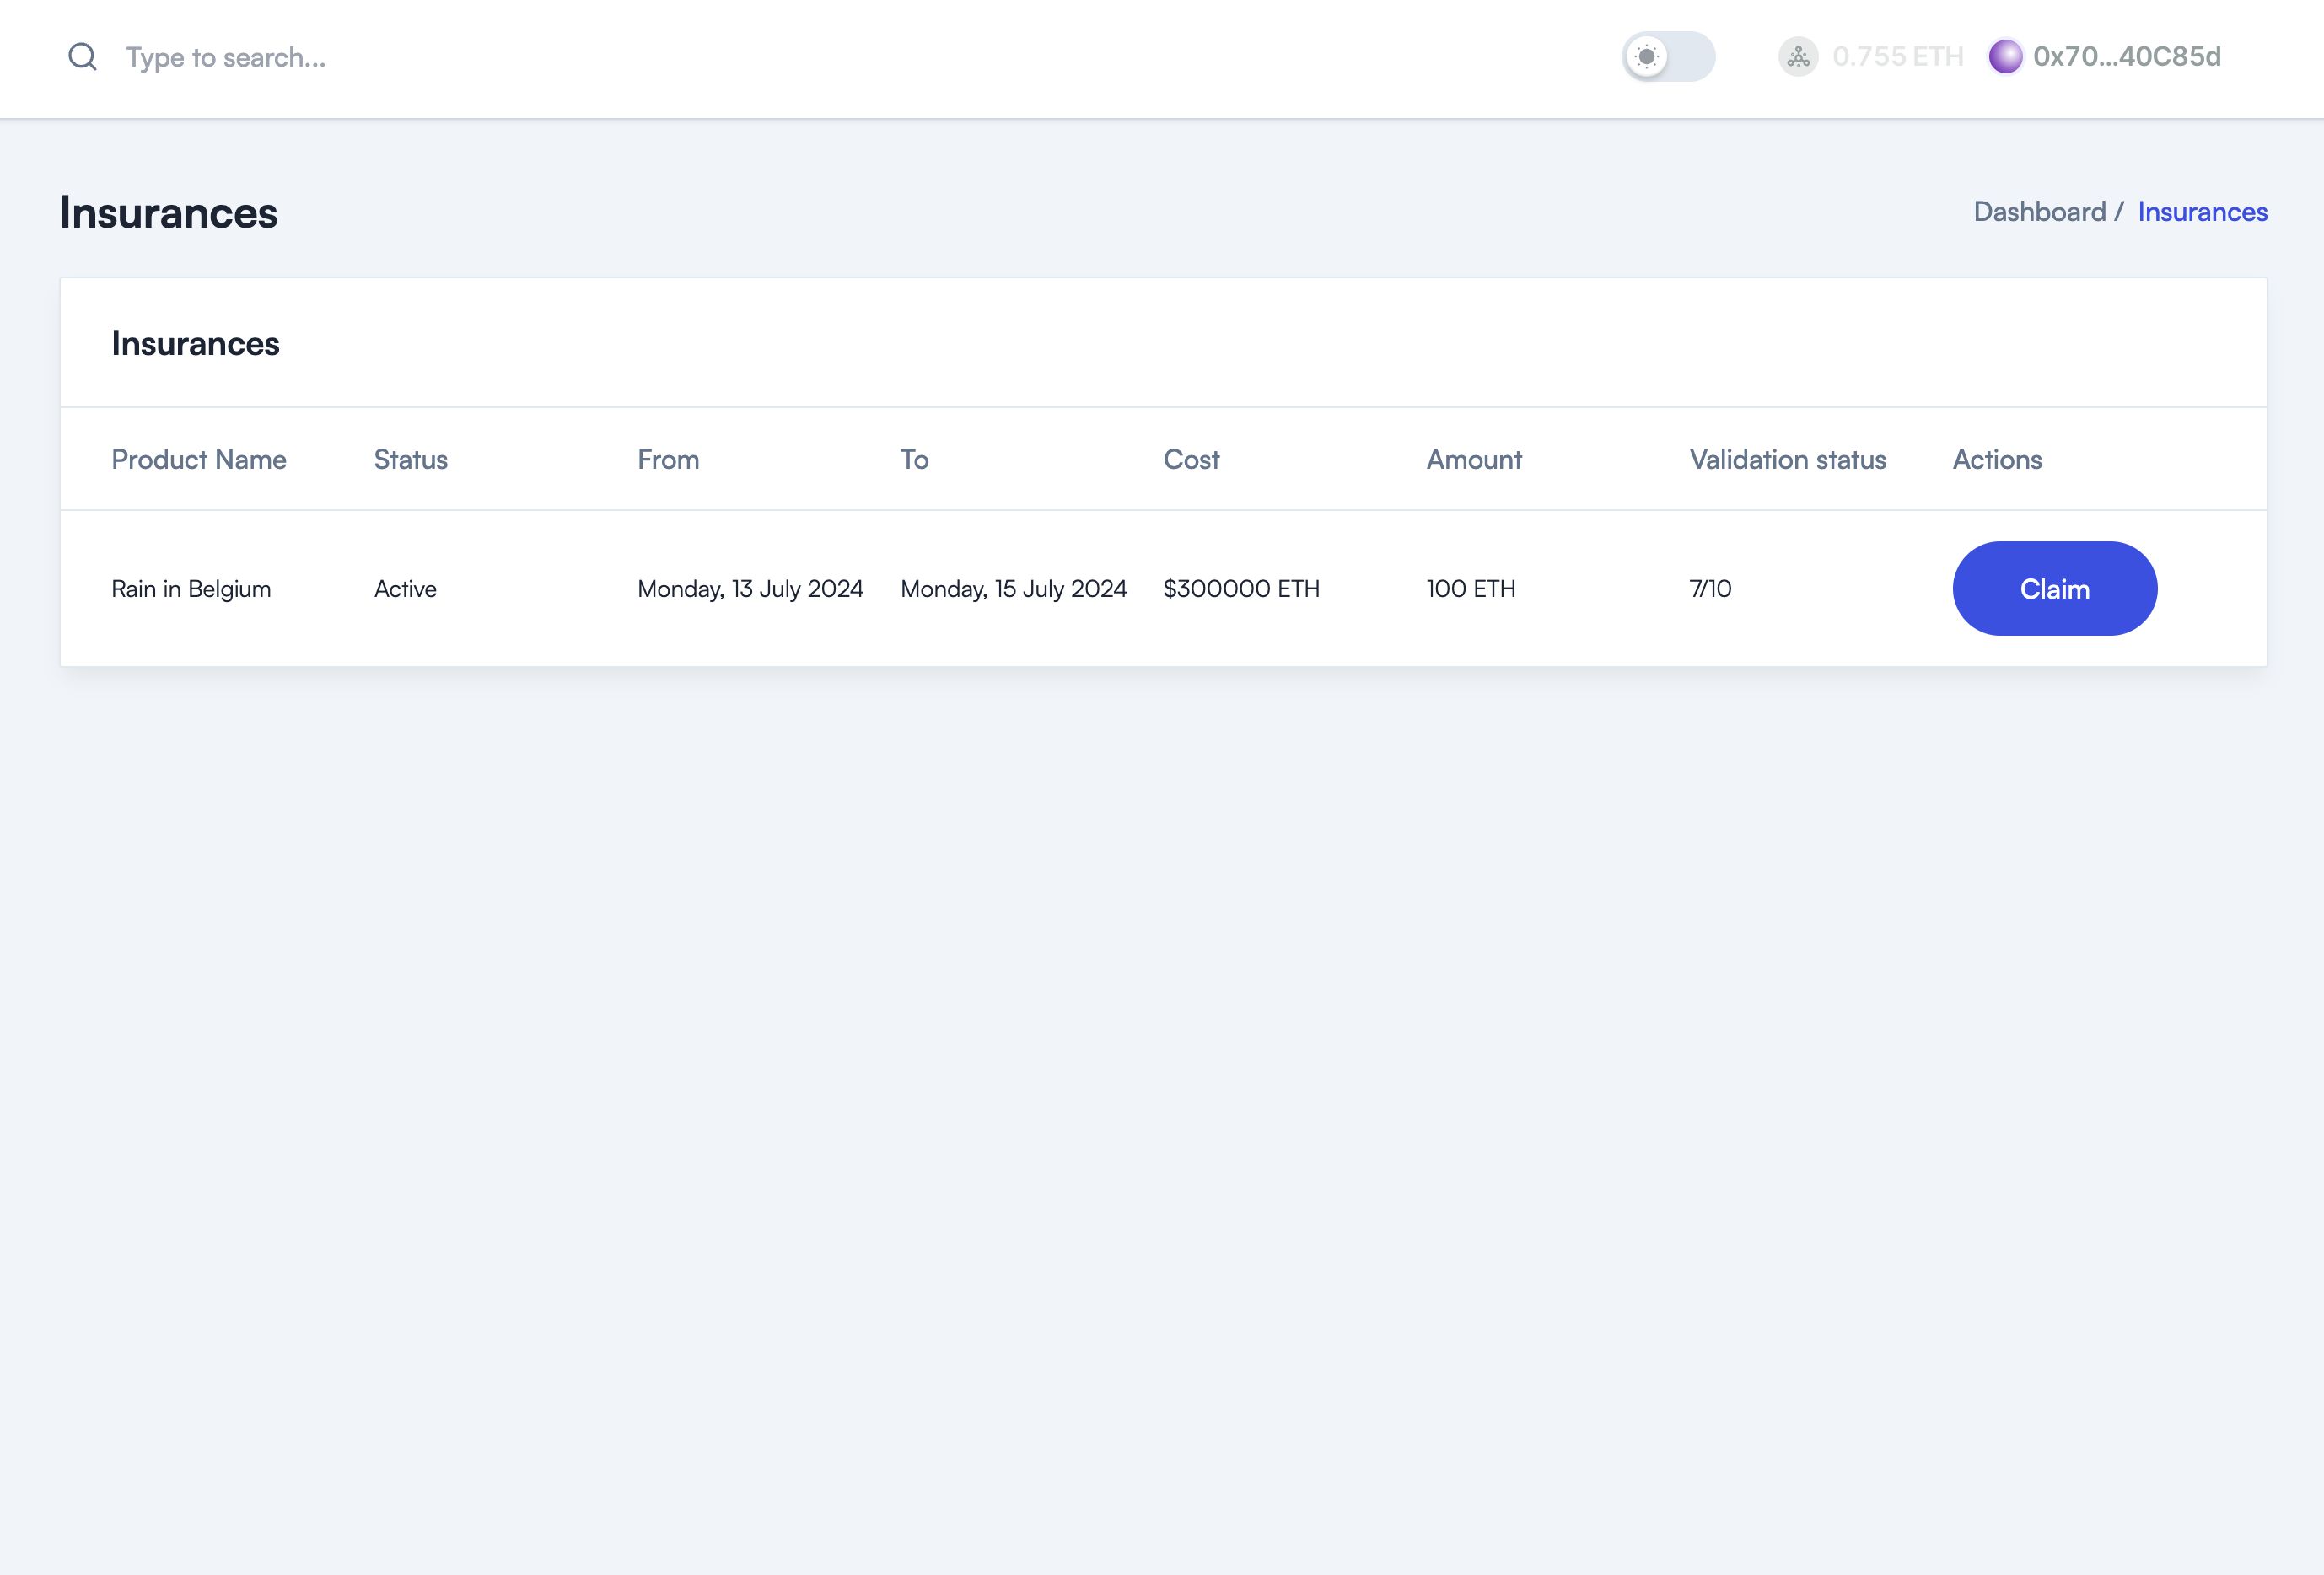2324x1575 pixels.
Task: Click the network icon beside ETH balance
Action: pos(1798,57)
